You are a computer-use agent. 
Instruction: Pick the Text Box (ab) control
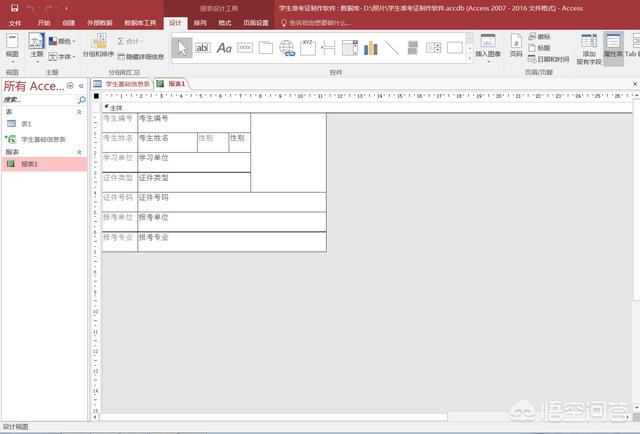pos(203,48)
